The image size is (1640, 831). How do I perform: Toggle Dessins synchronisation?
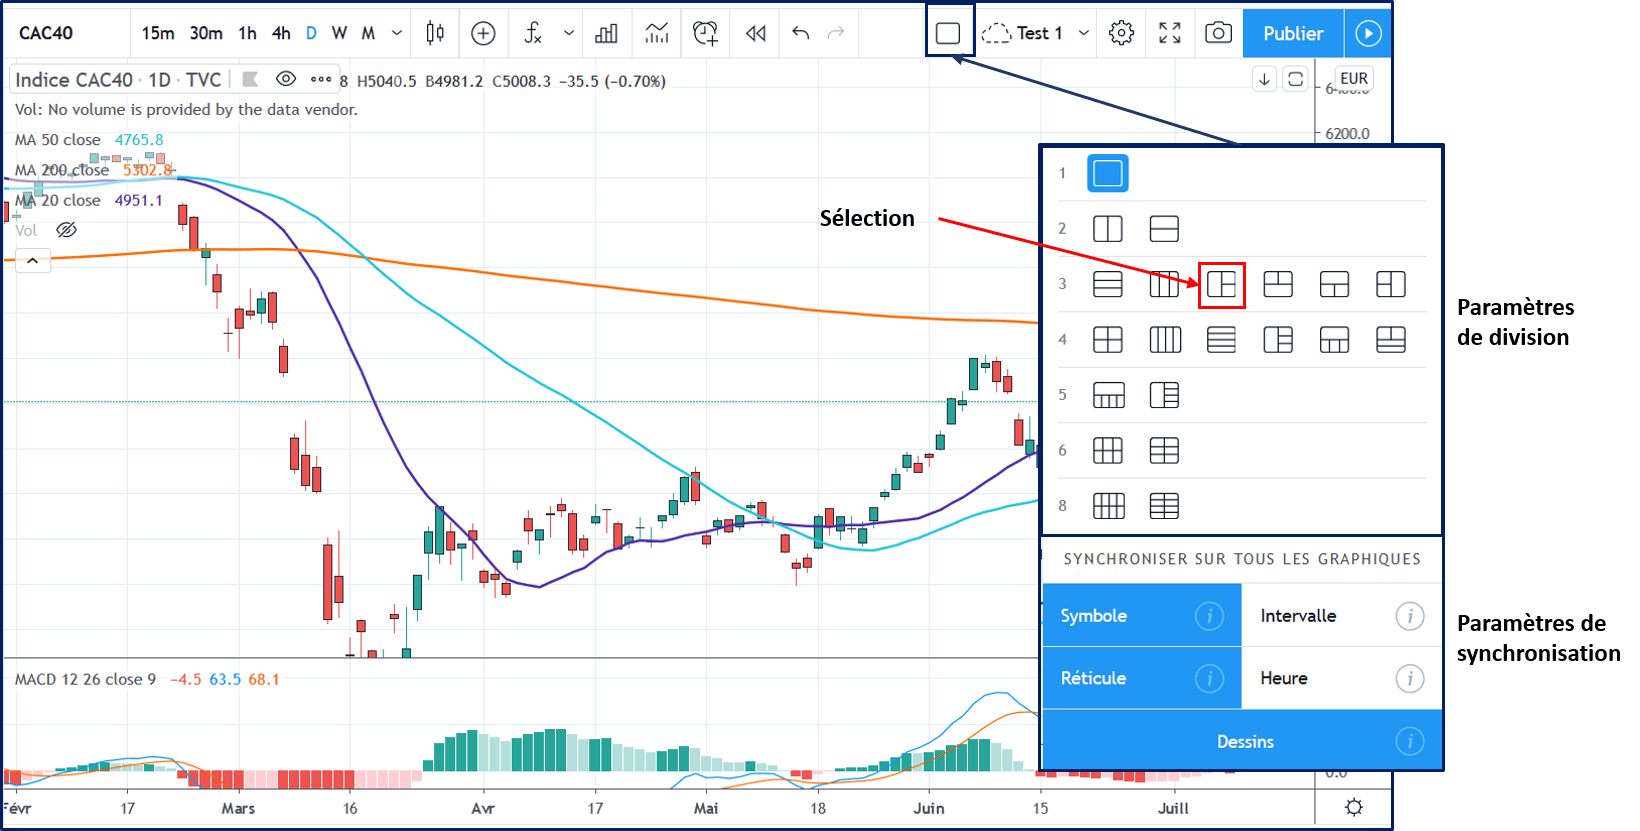click(1242, 741)
